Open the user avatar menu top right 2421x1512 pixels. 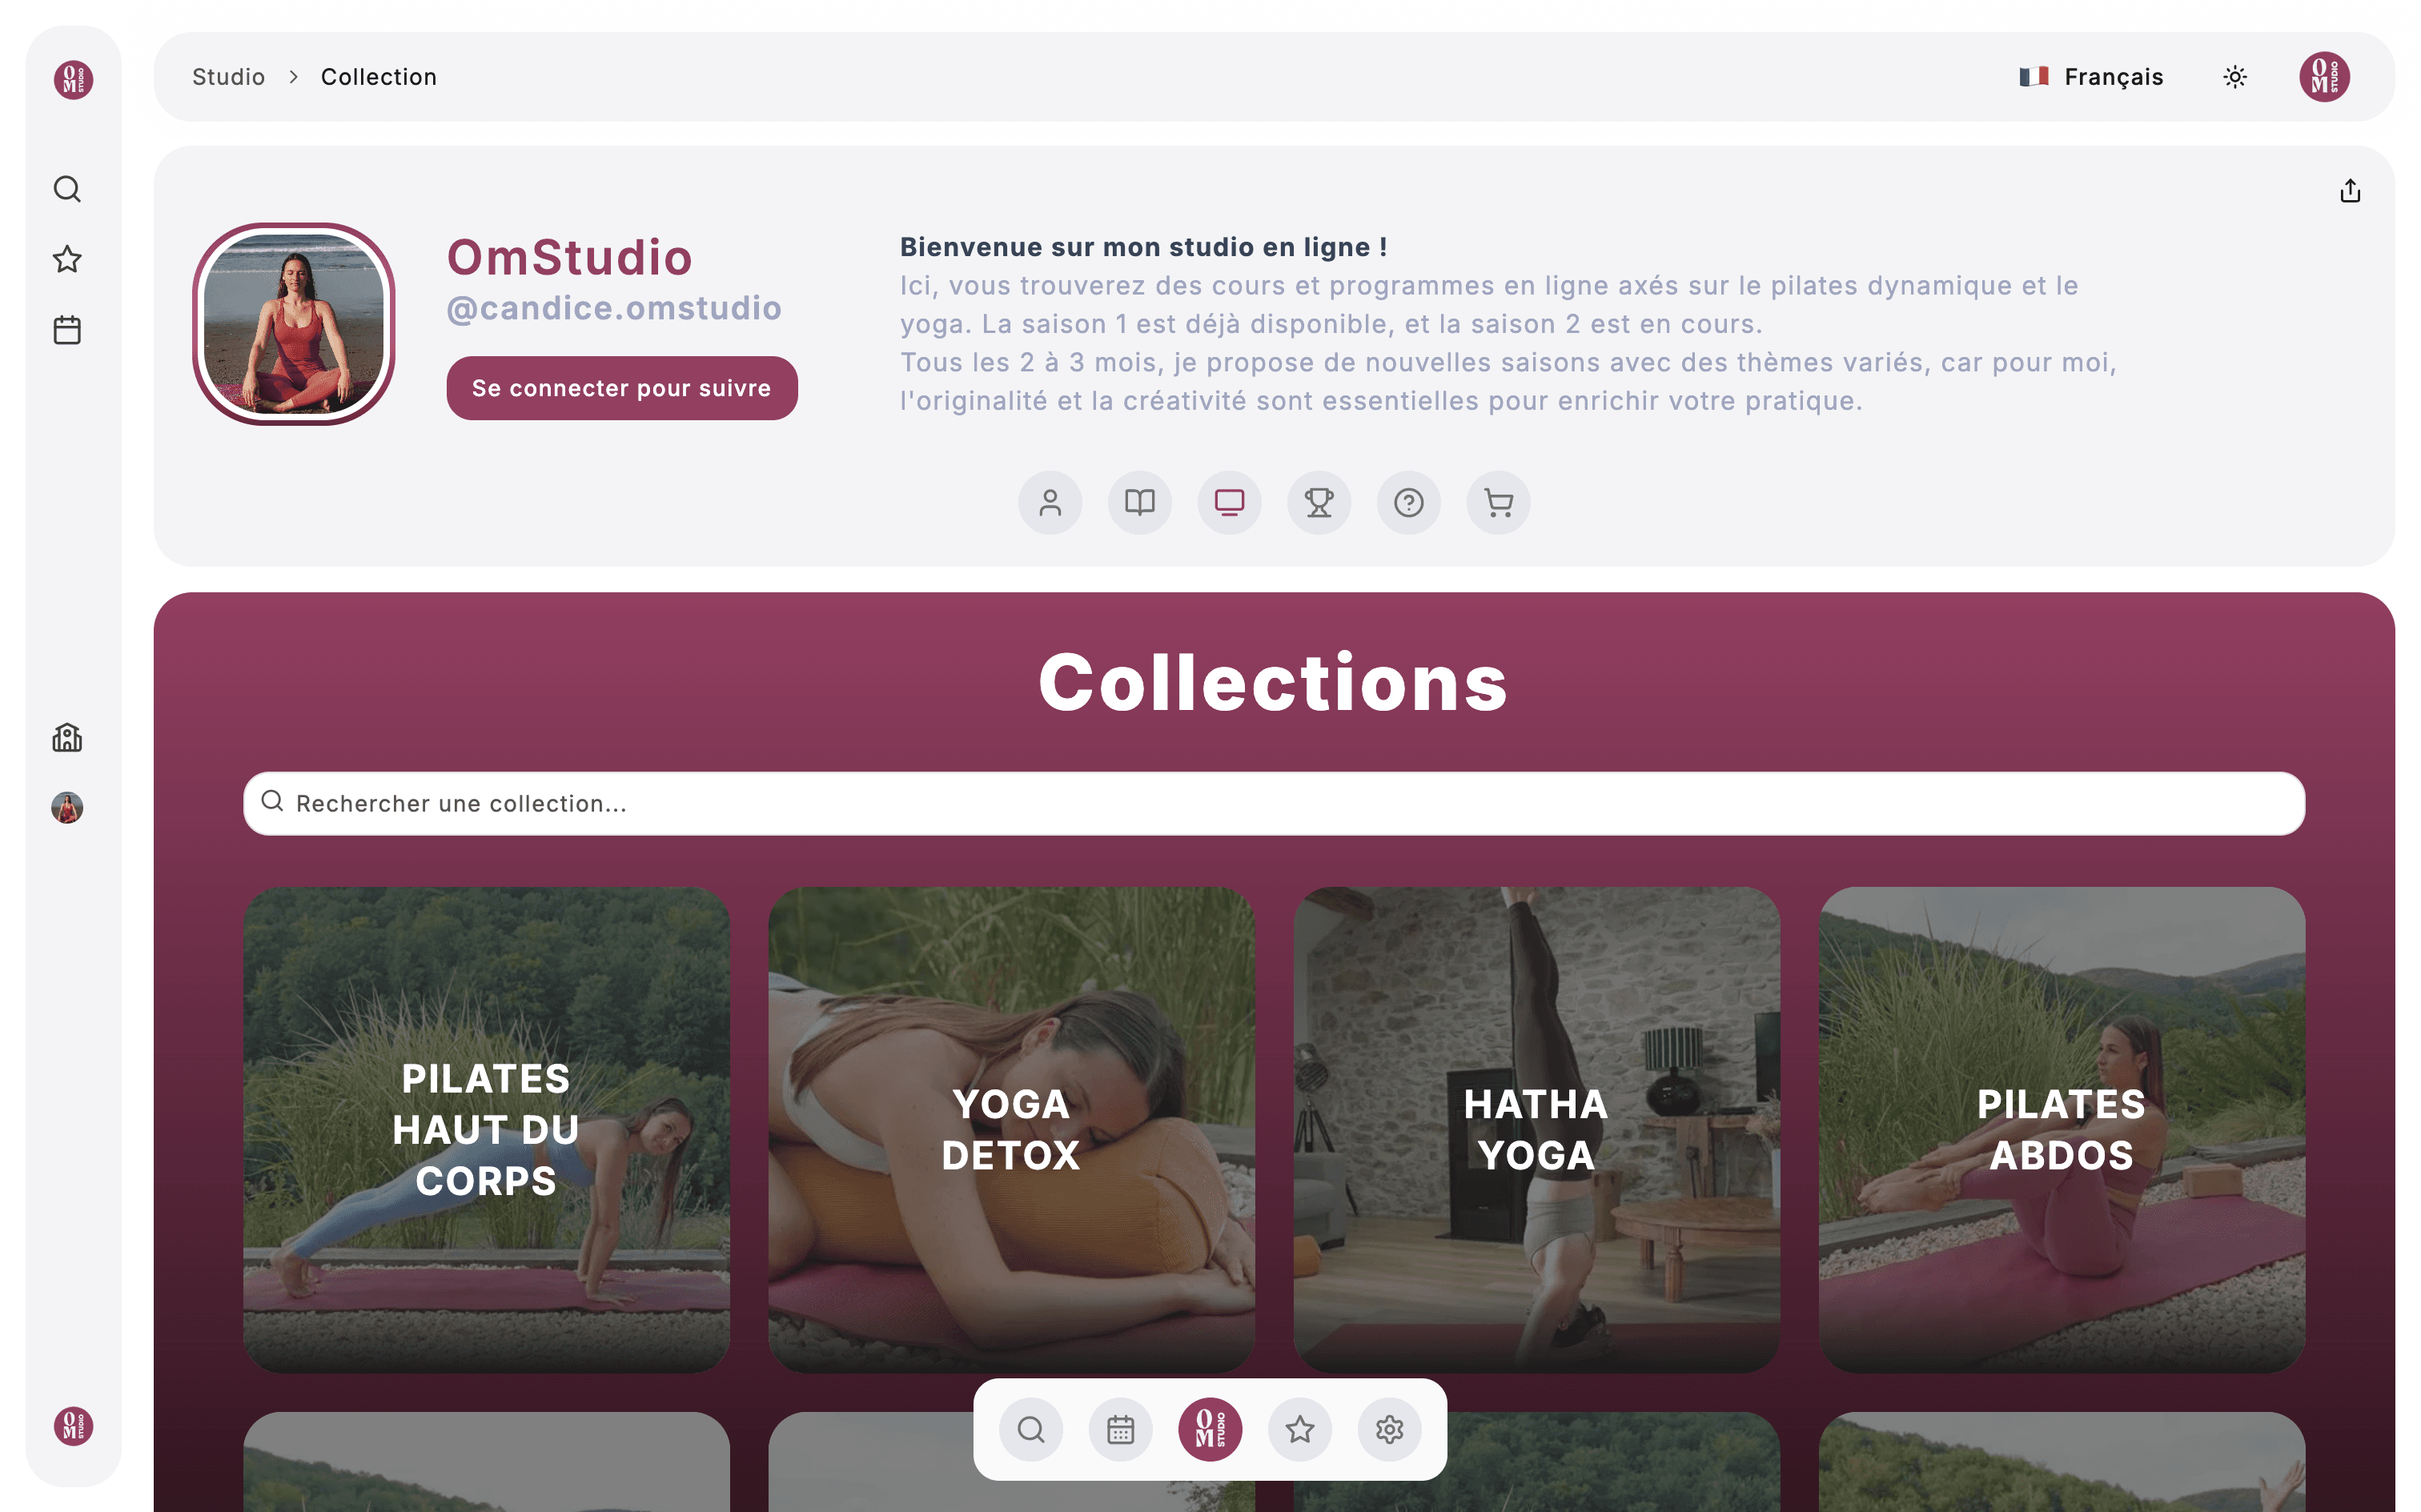2324,77
